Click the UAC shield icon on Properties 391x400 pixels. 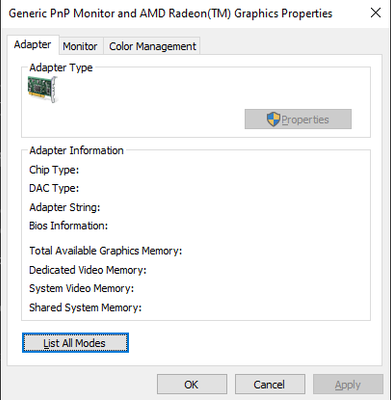tap(273, 119)
